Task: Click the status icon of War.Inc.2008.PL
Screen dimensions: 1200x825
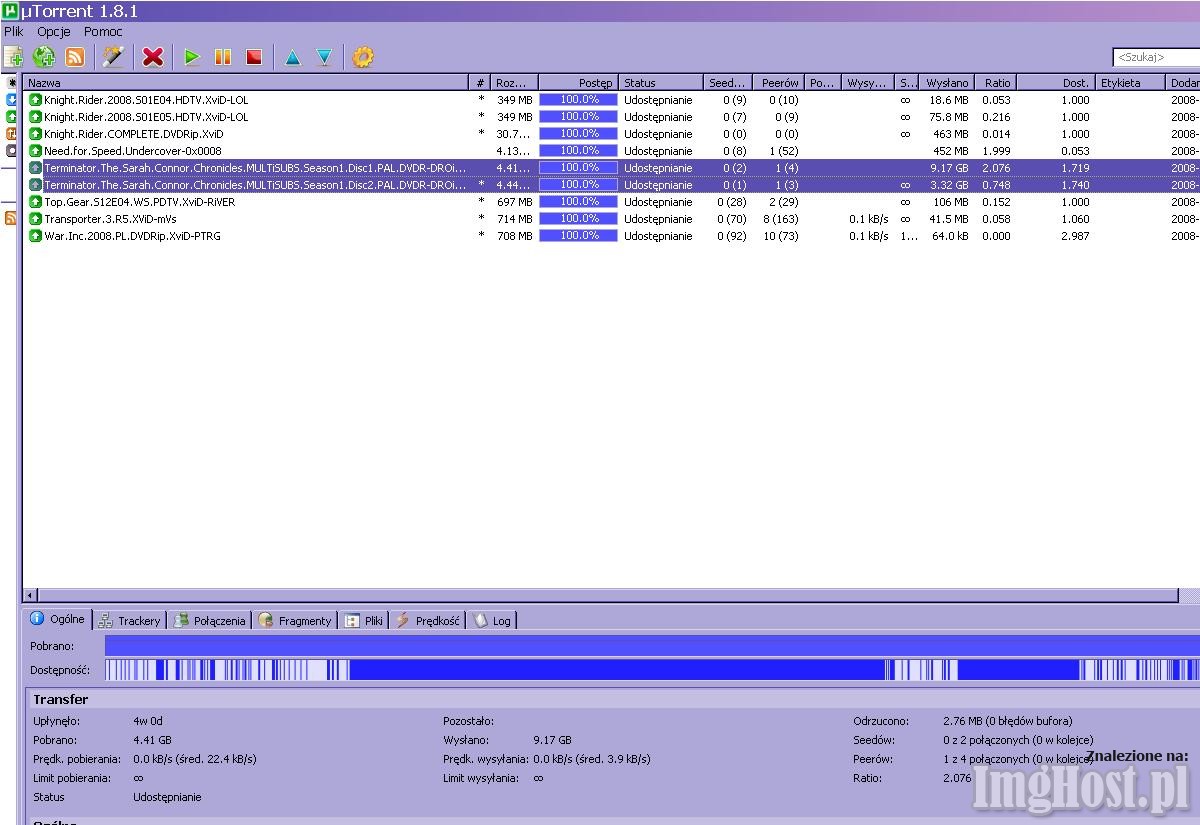Action: [35, 236]
